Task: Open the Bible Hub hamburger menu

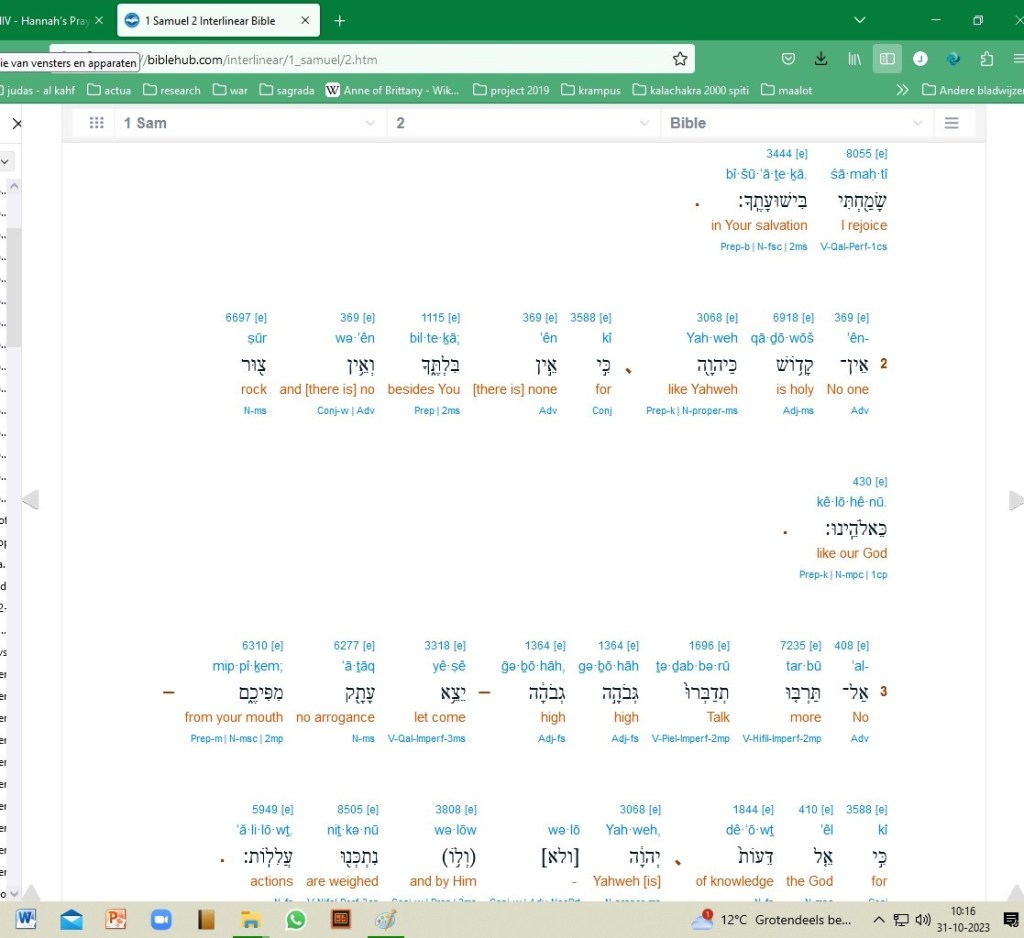Action: pyautogui.click(x=952, y=123)
